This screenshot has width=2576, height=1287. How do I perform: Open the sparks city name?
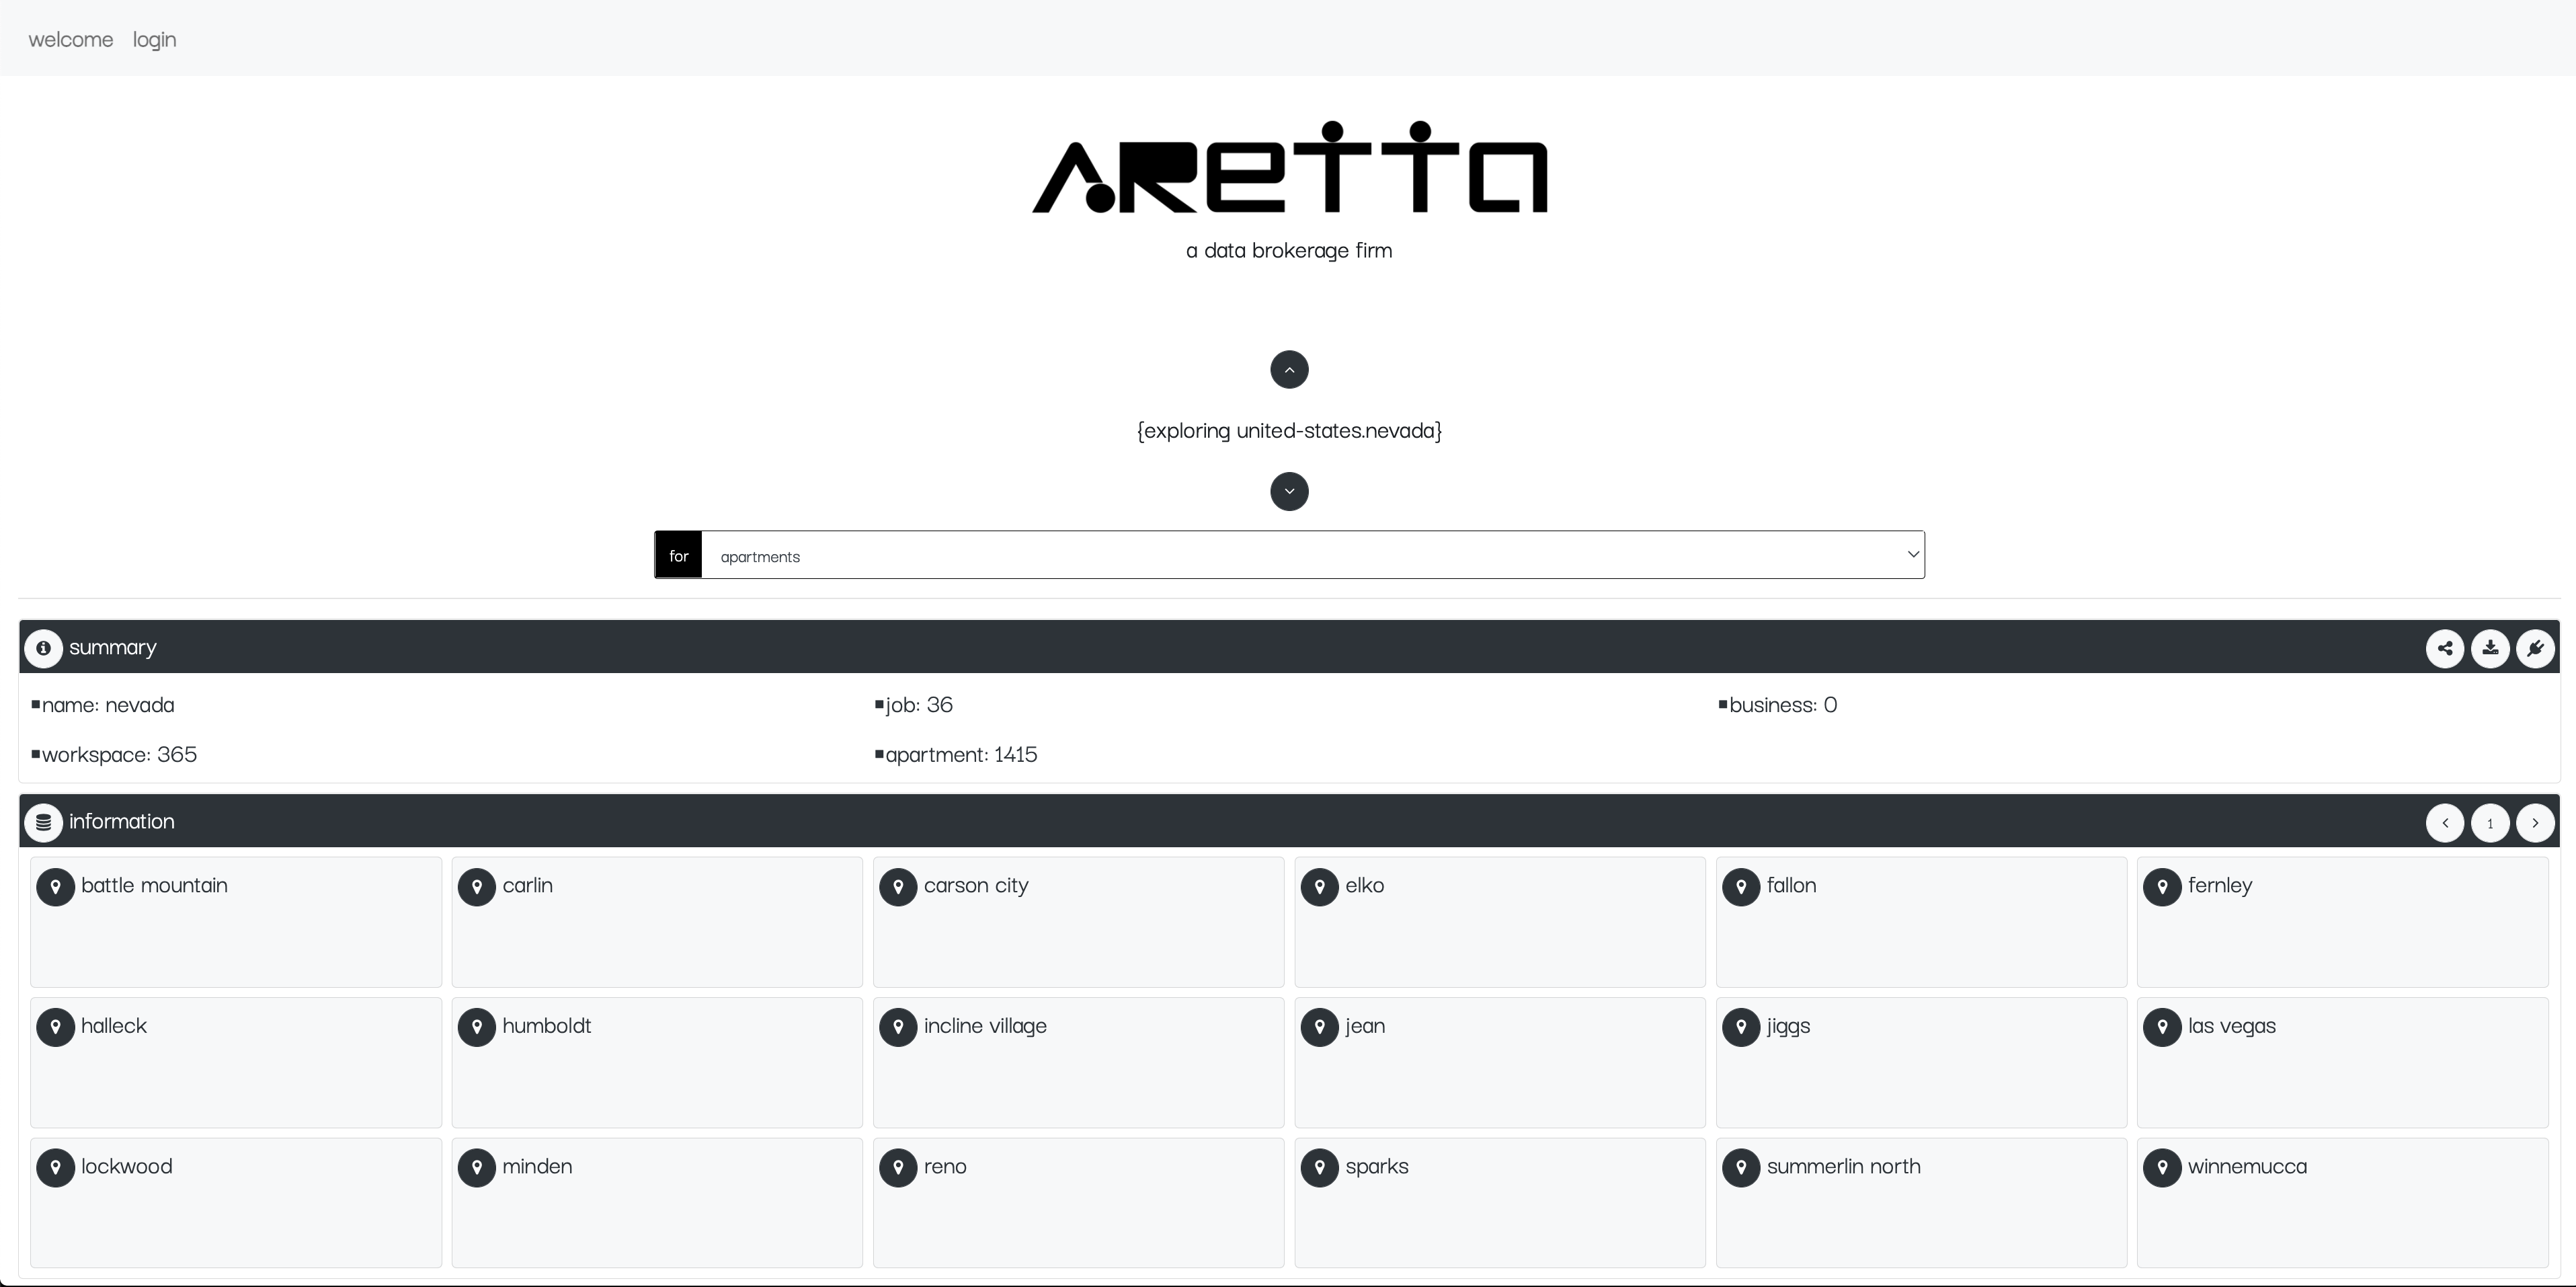1377,1167
